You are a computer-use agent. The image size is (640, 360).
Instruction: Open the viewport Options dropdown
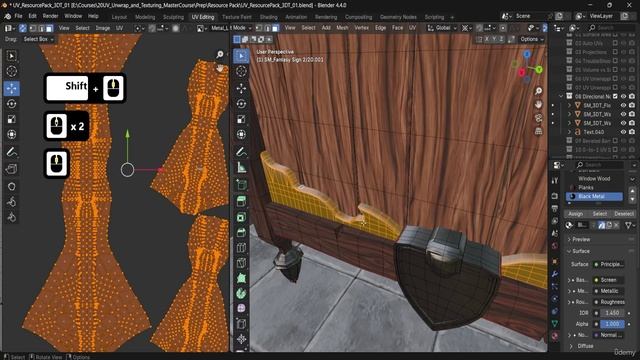coord(532,39)
